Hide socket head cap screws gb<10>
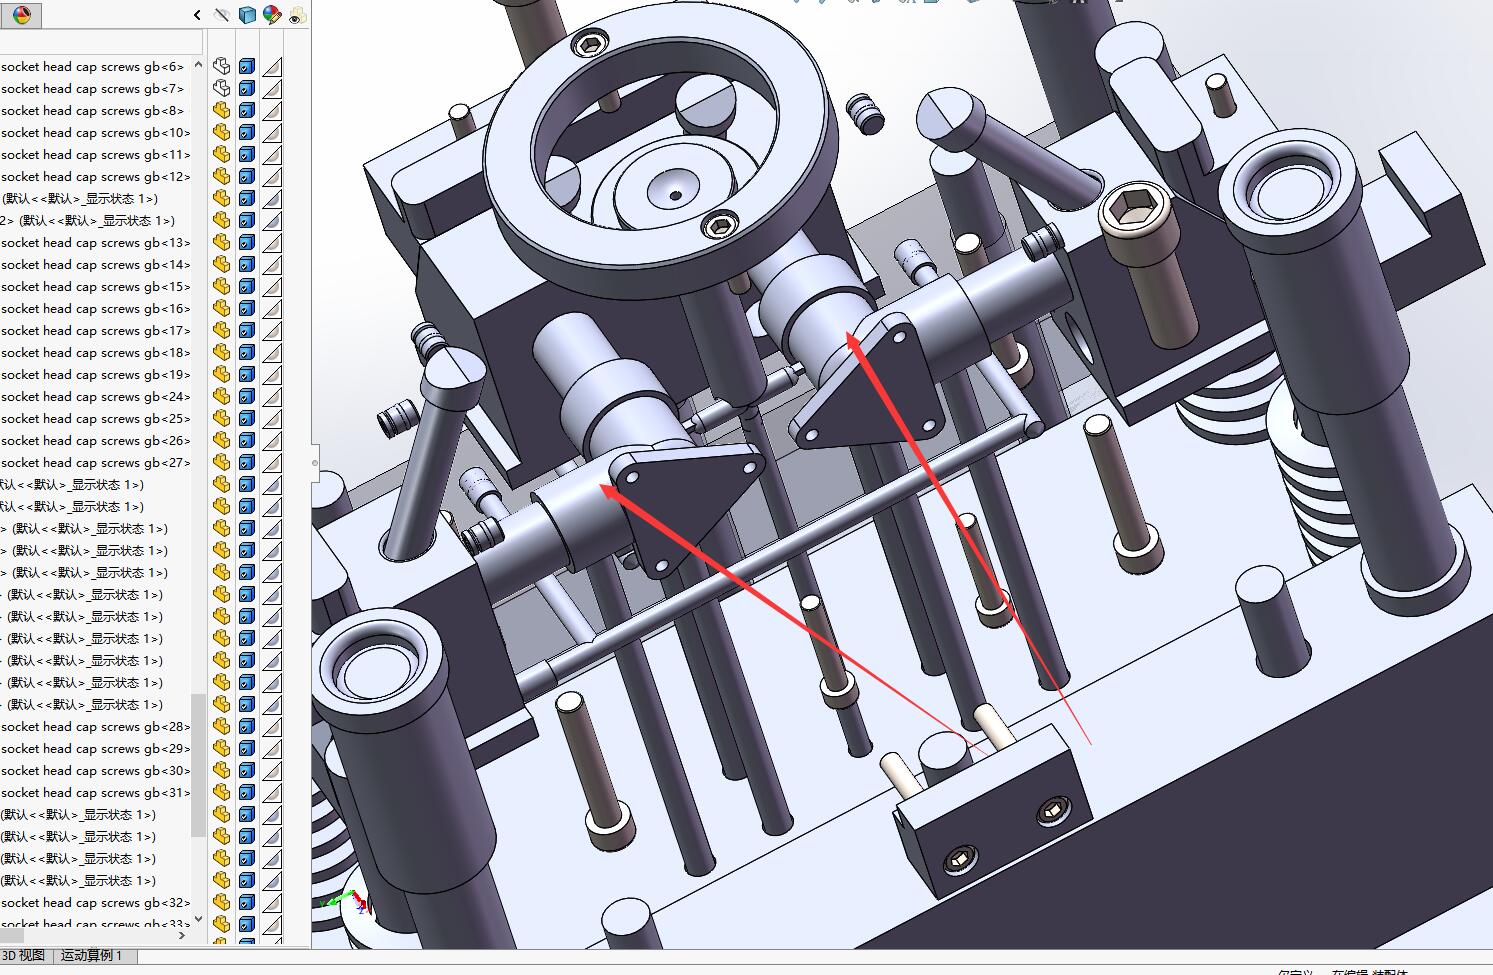Screen dimensions: 1493x975 pos(222,133)
